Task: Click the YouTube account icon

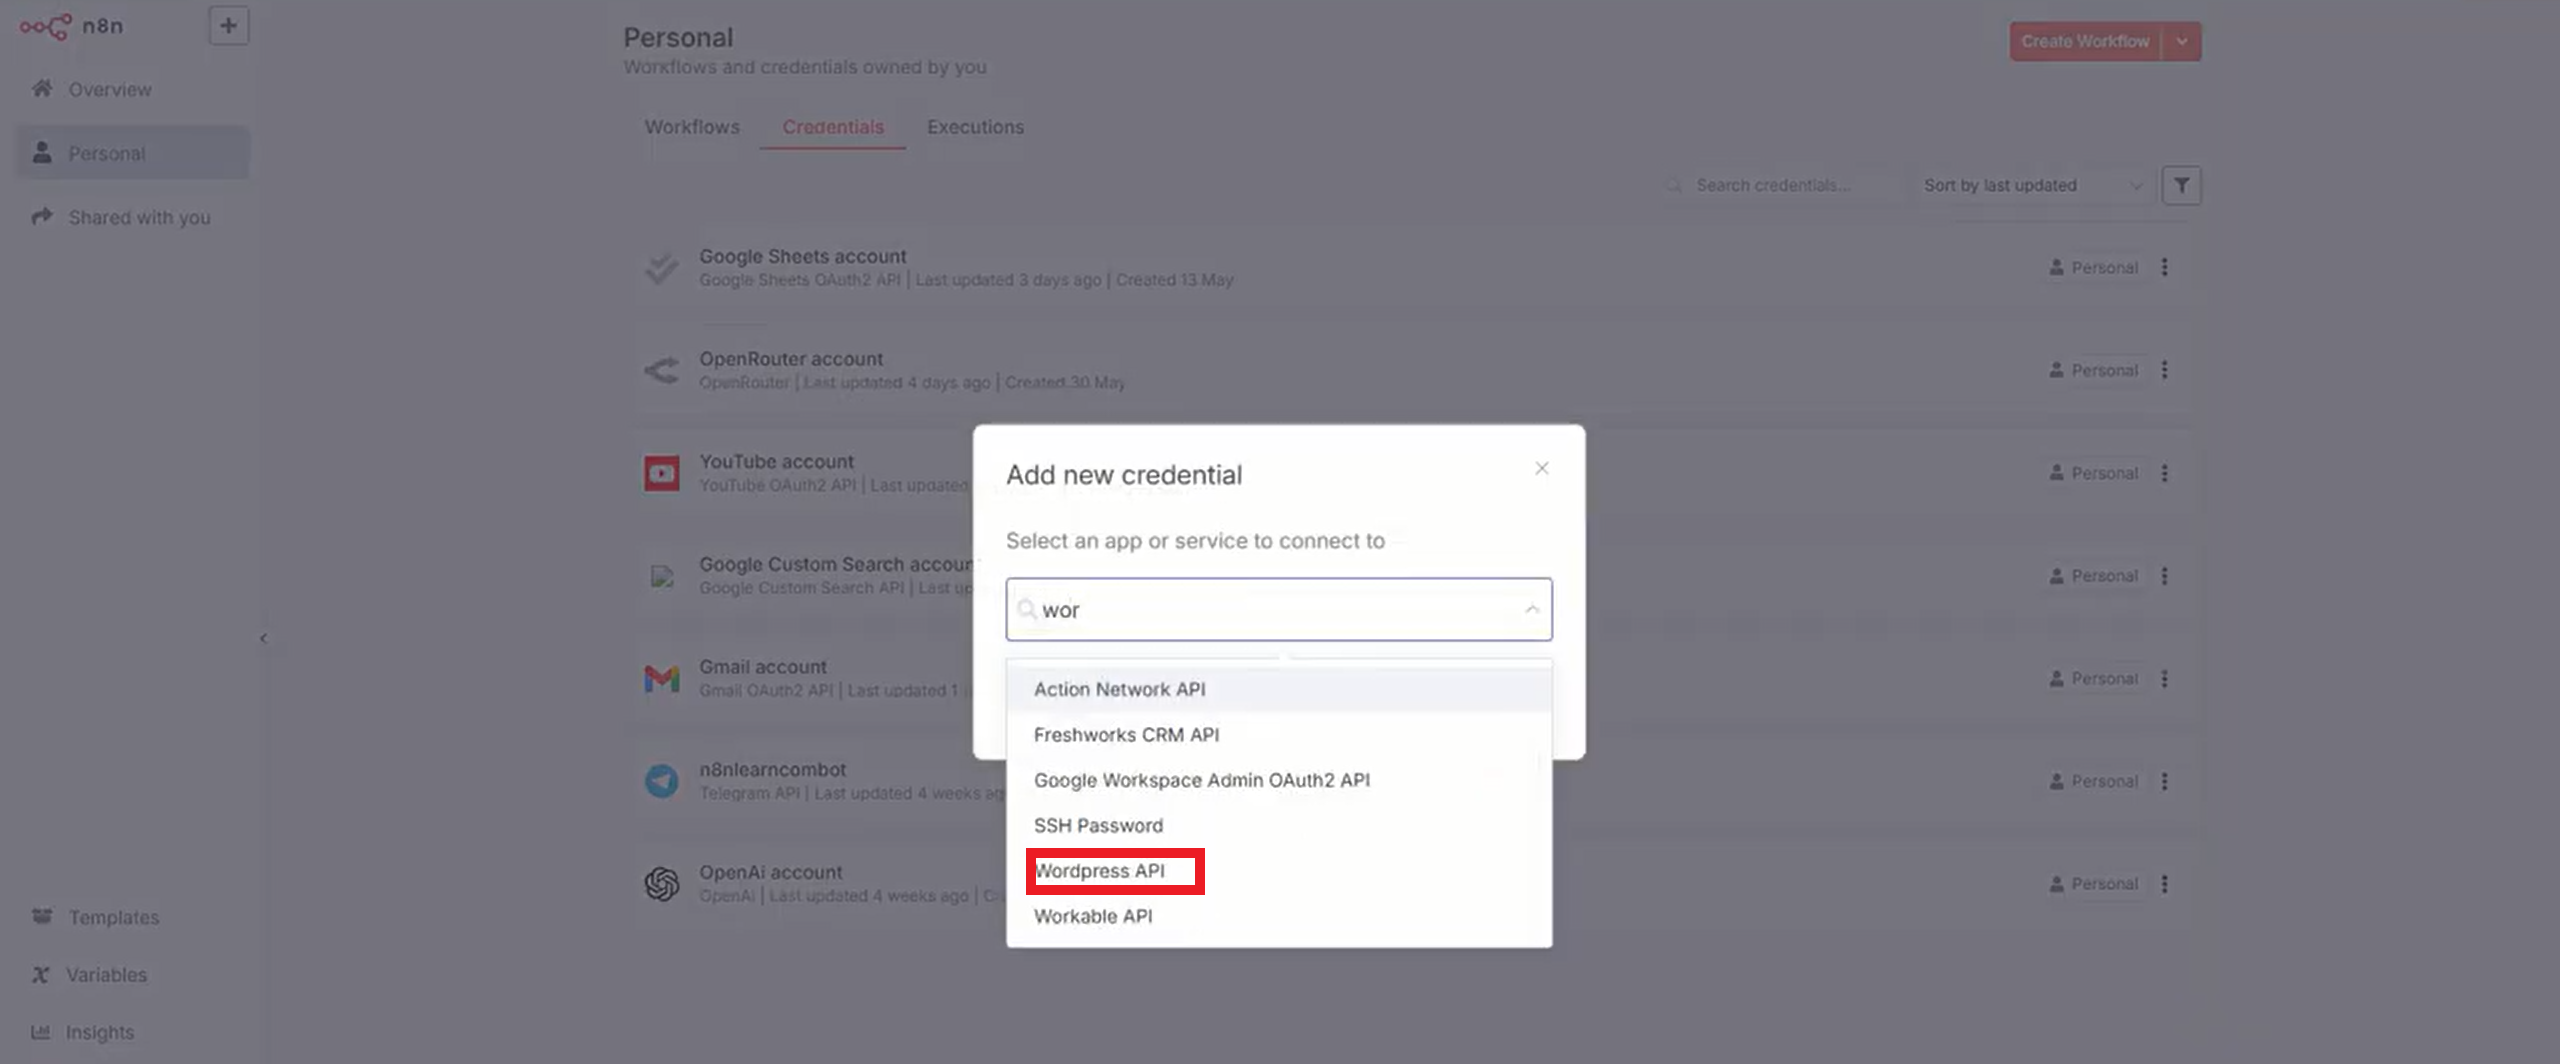Action: pyautogui.click(x=661, y=473)
